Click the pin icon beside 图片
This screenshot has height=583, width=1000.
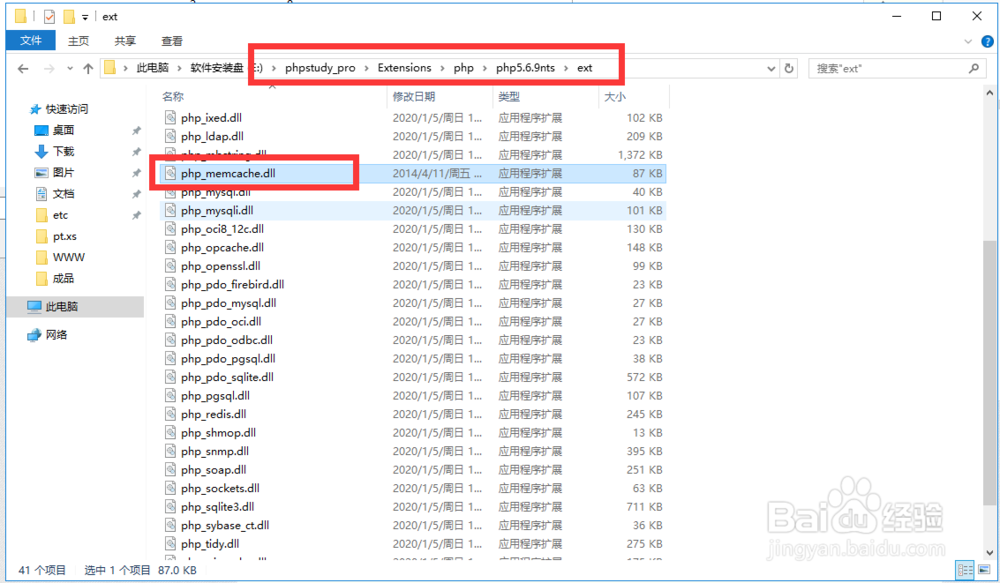point(136,172)
